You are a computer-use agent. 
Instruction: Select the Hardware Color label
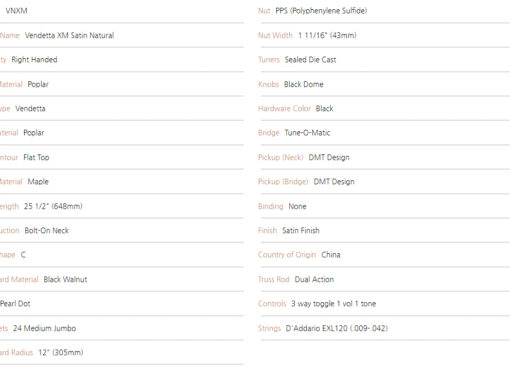click(284, 109)
